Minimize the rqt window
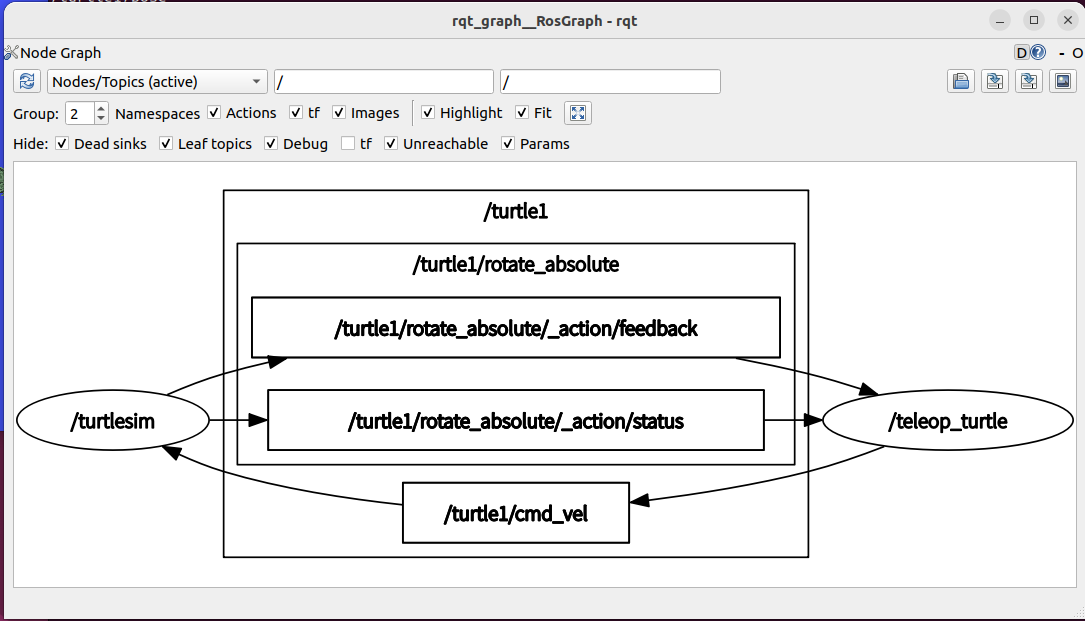This screenshot has height=621, width=1085. (999, 20)
